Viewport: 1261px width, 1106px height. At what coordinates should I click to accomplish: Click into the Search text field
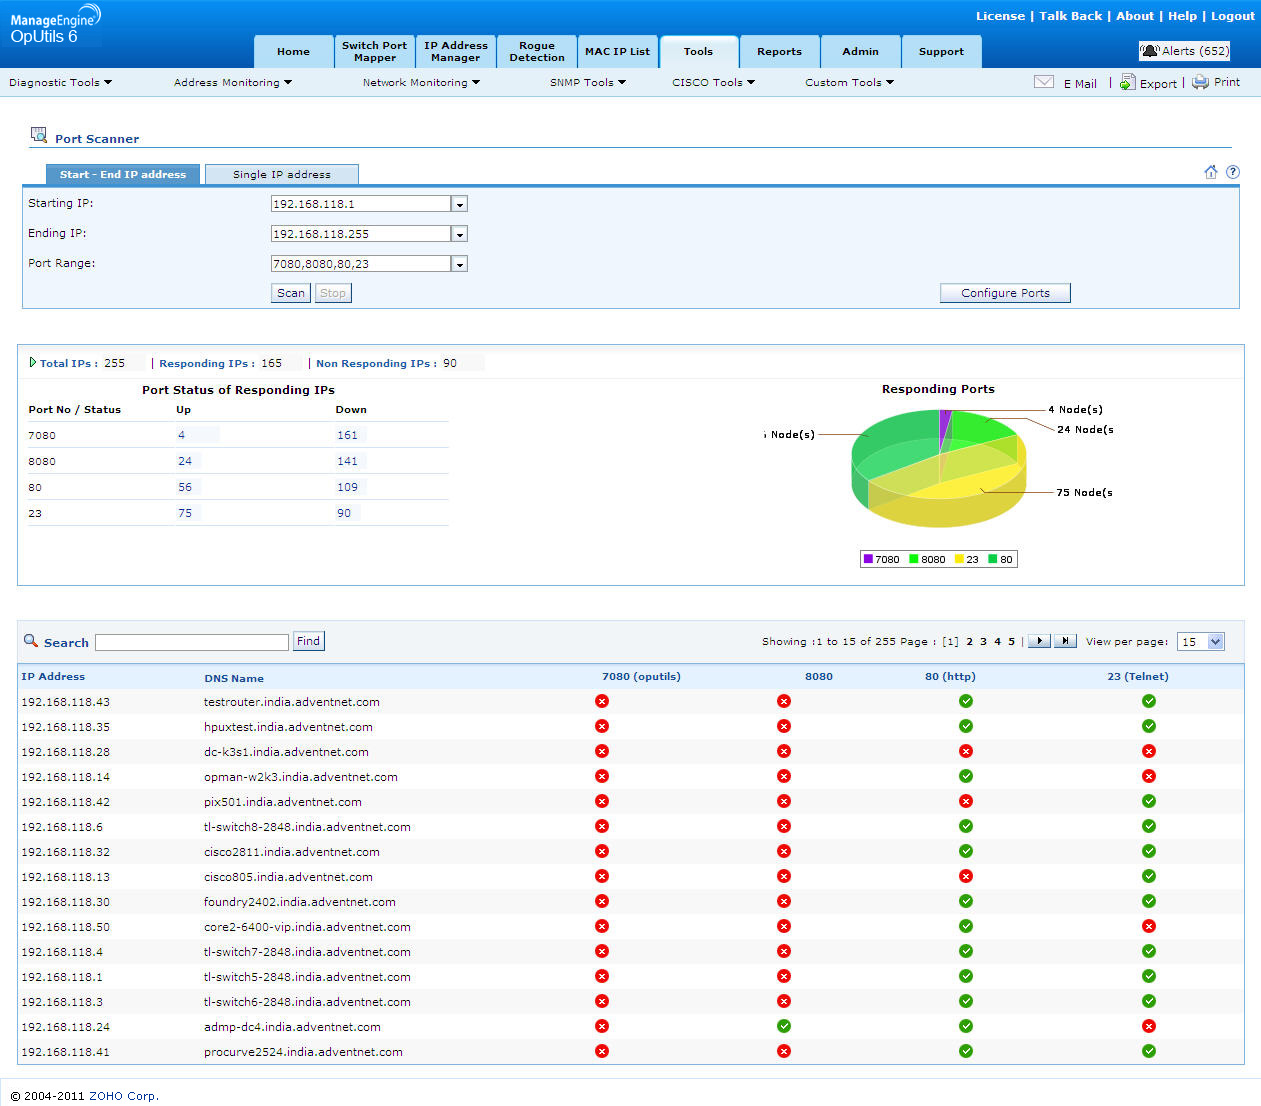[x=192, y=642]
